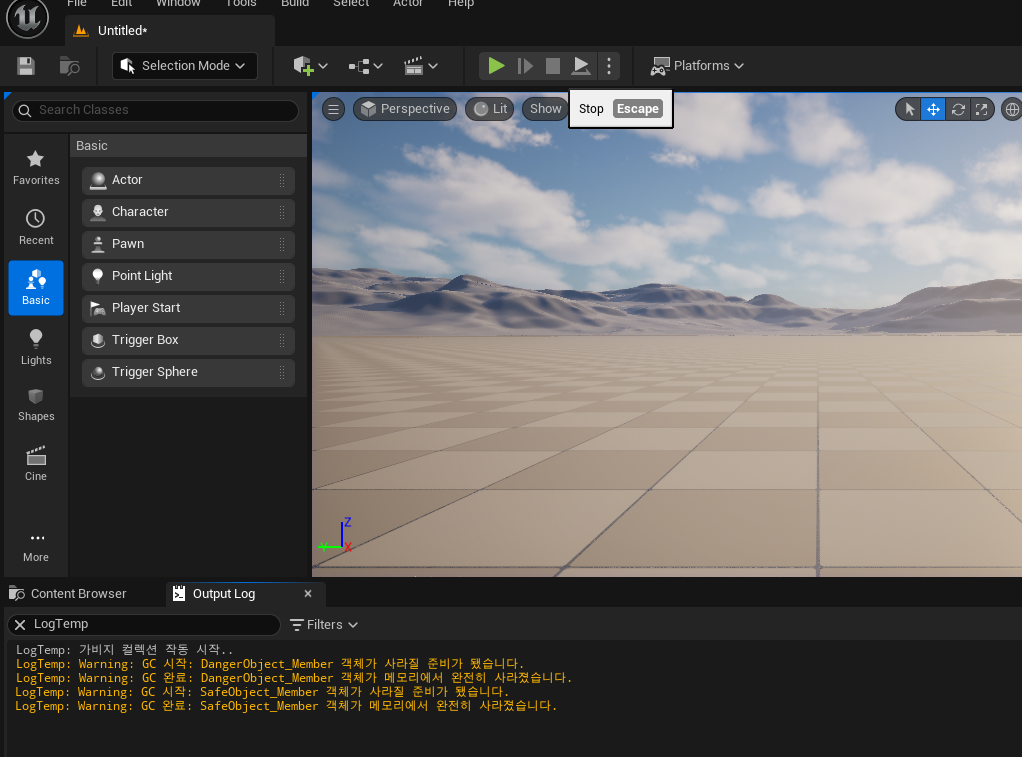
Task: Expand the Selection Mode dropdown
Action: point(185,66)
